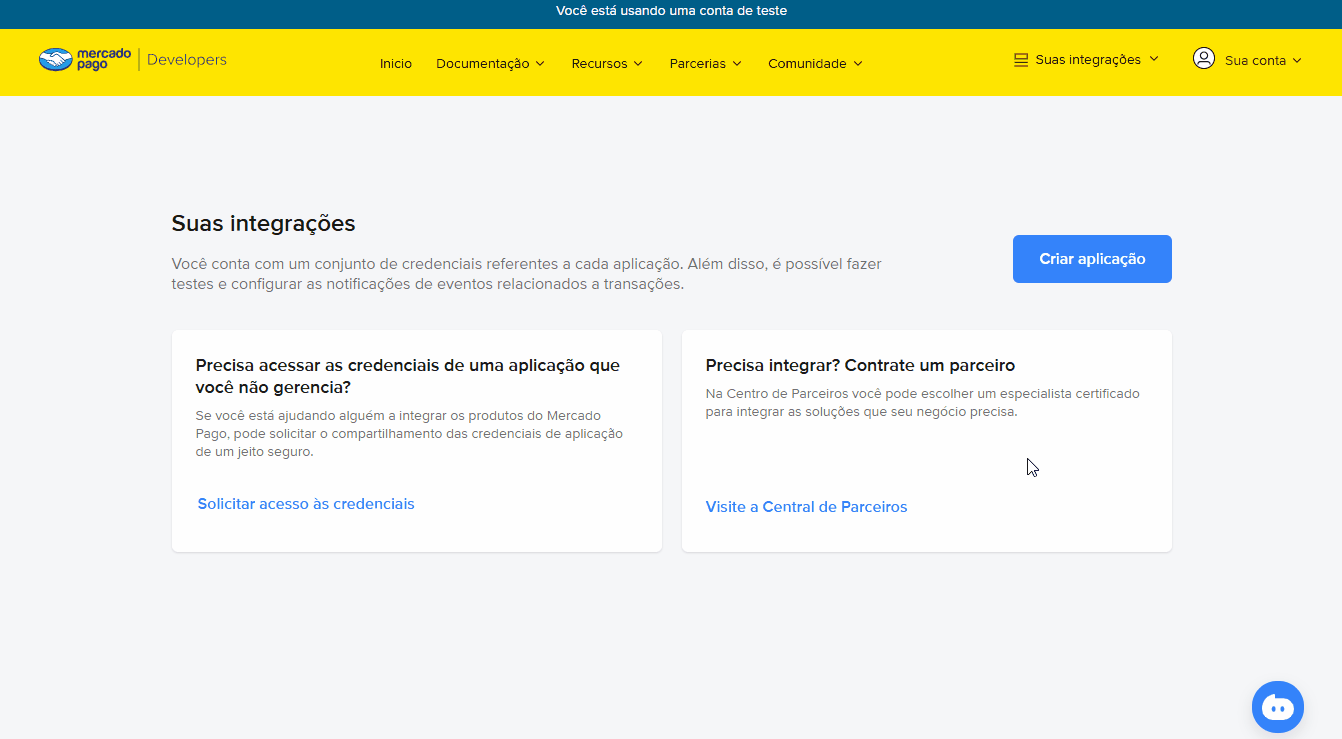
Task: Expand the chevron next to Comunidade
Action: pyautogui.click(x=857, y=63)
